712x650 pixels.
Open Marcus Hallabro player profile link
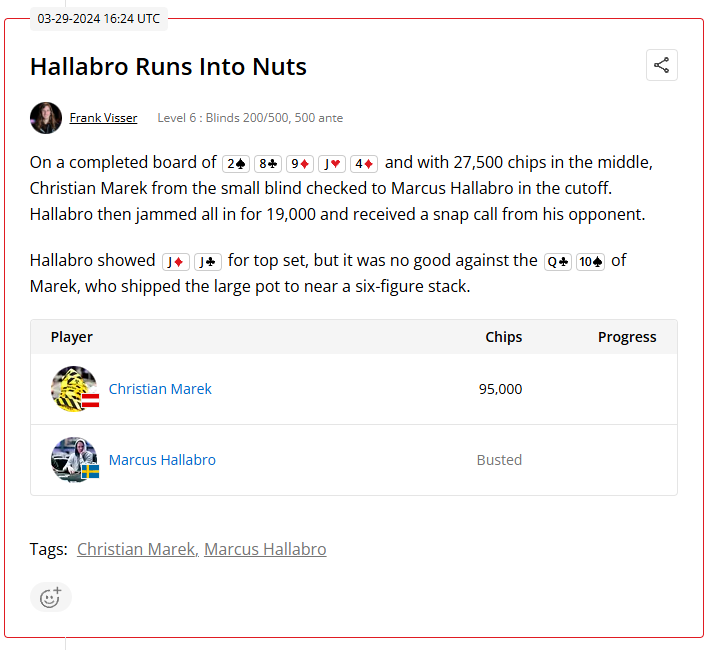[x=162, y=460]
